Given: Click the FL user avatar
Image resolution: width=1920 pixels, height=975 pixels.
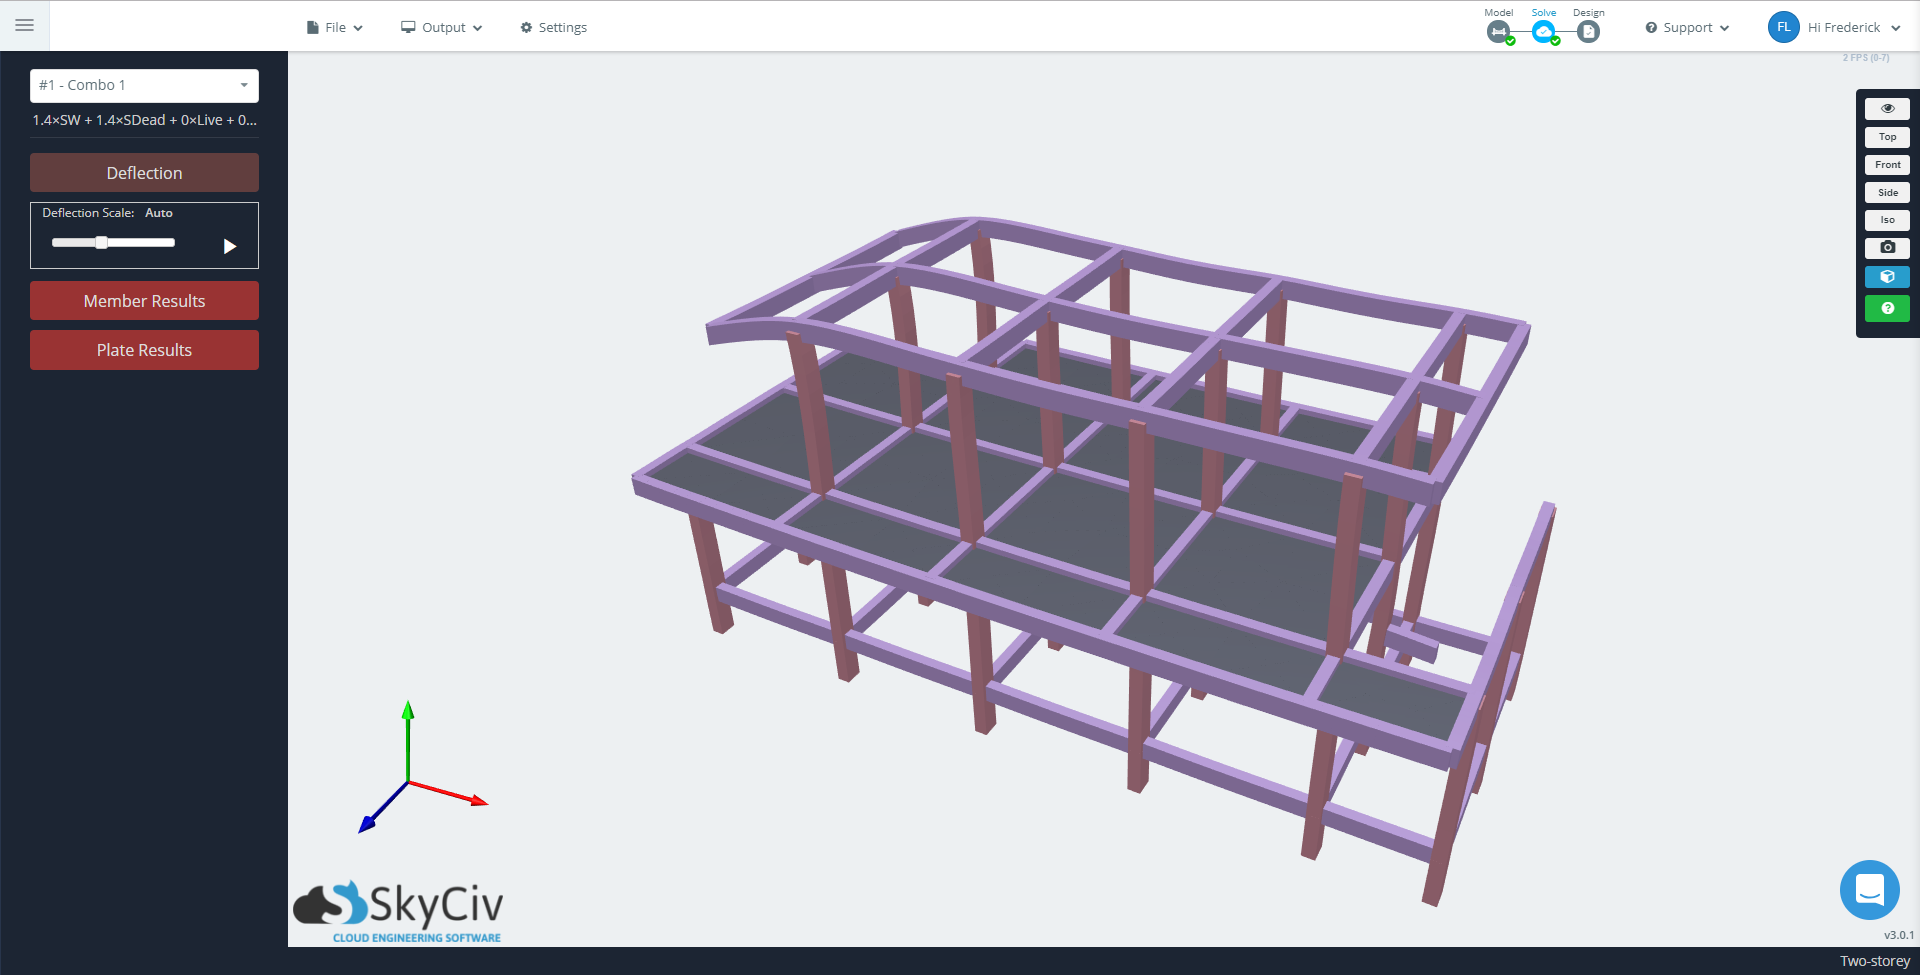Looking at the screenshot, I should click(x=1783, y=27).
